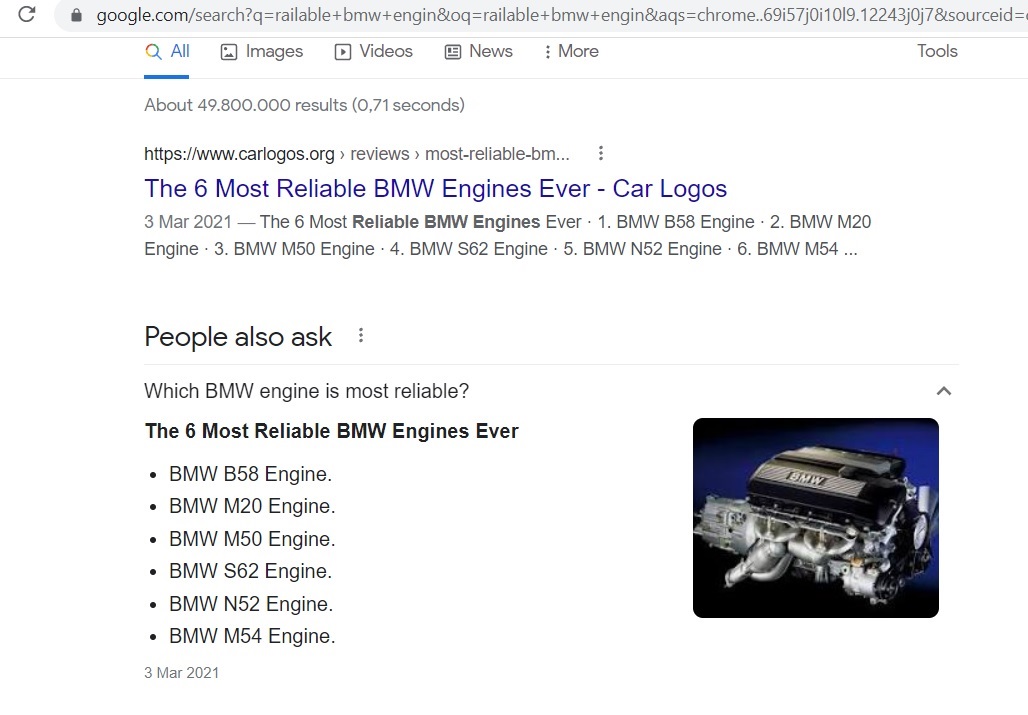Open People also ask options menu
The image size is (1028, 715).
click(361, 336)
